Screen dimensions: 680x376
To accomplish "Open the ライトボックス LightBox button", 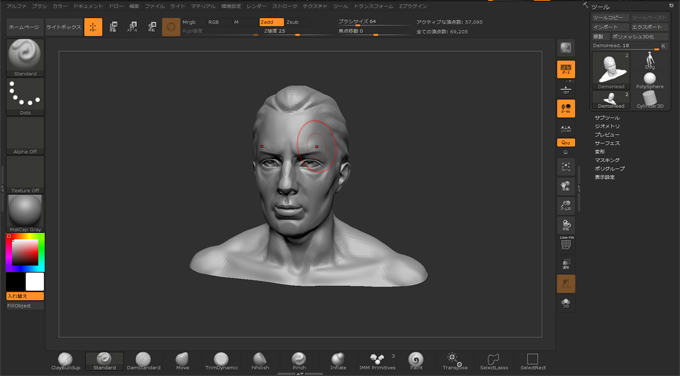I will [64, 27].
